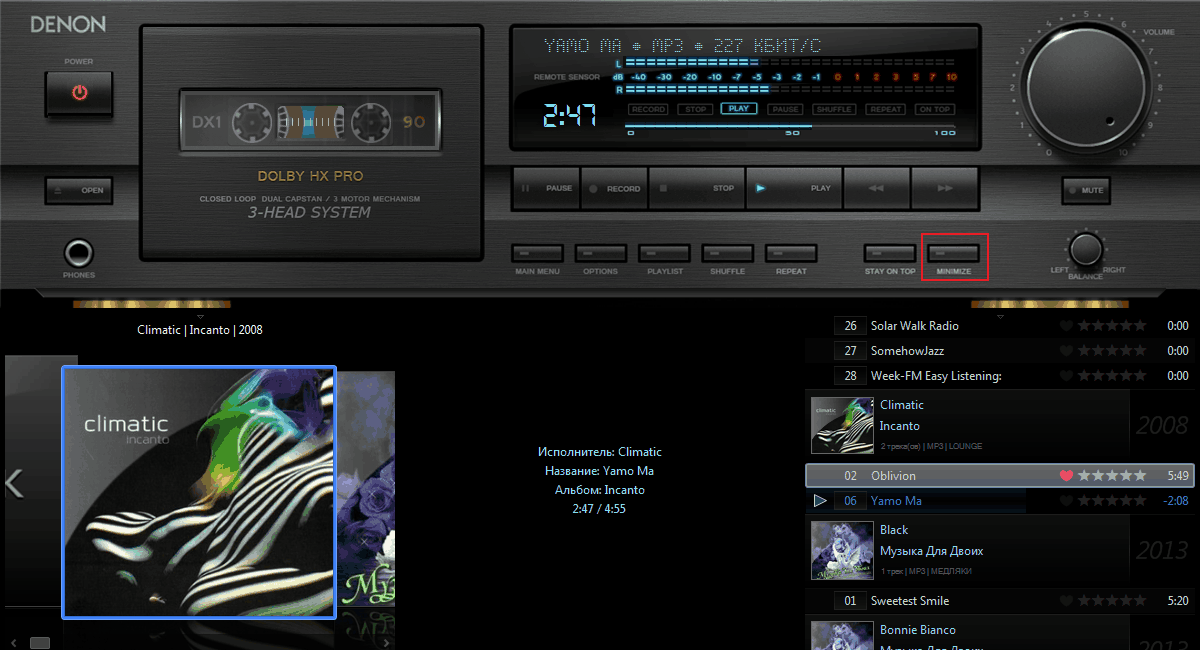Image resolution: width=1200 pixels, height=650 pixels.
Task: Rate Solar Walk Radio five stars
Action: pyautogui.click(x=1140, y=326)
